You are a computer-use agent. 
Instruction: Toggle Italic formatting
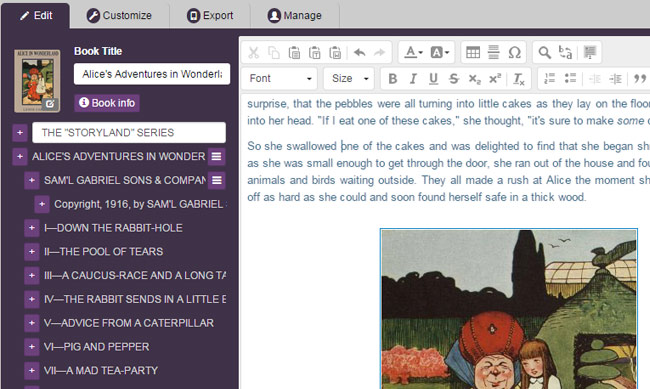pyautogui.click(x=413, y=78)
